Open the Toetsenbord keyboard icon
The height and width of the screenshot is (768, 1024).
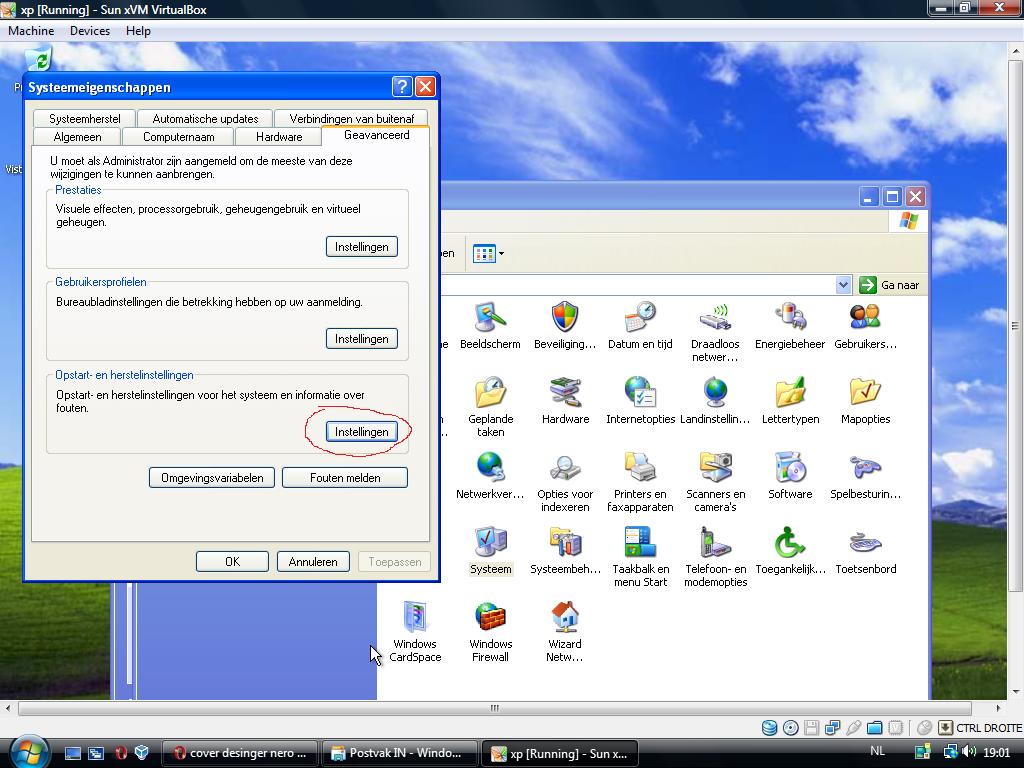point(865,545)
